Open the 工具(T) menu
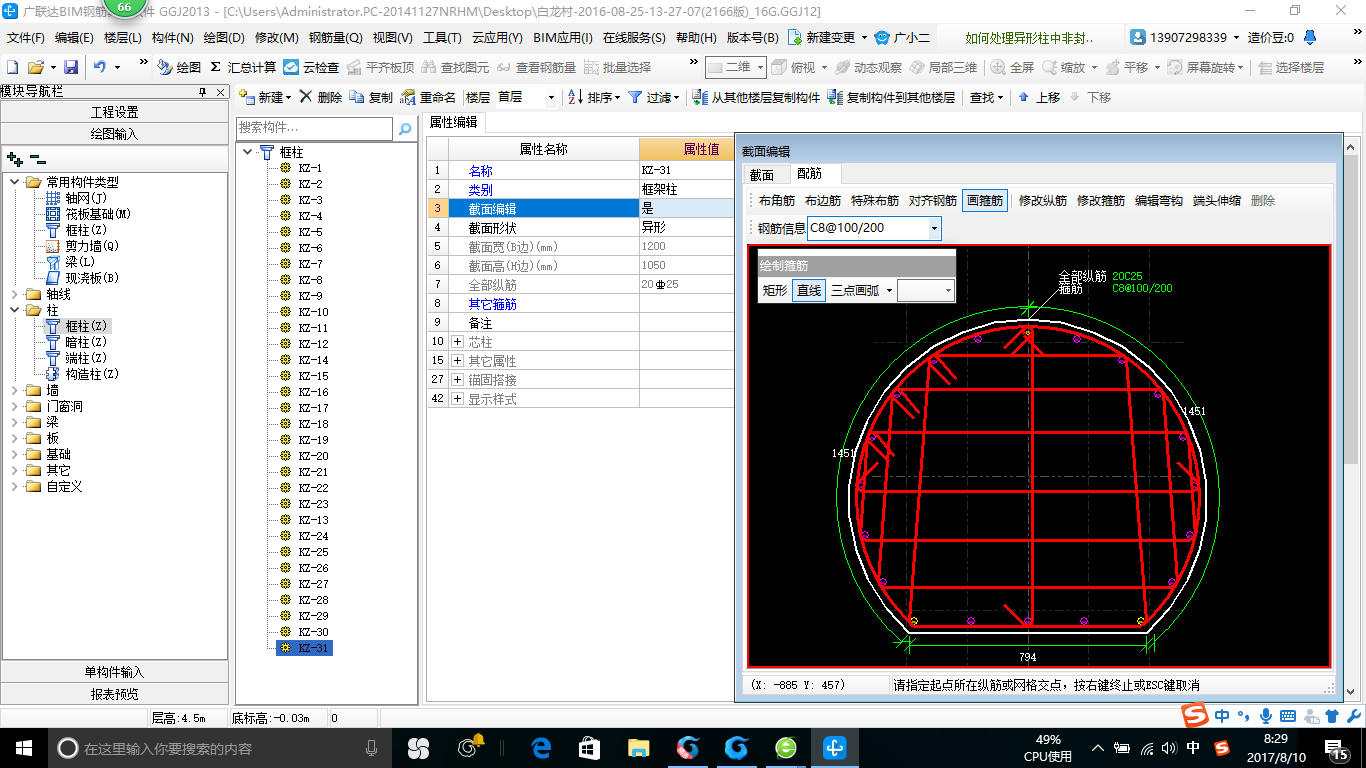The image size is (1366, 768). click(442, 37)
